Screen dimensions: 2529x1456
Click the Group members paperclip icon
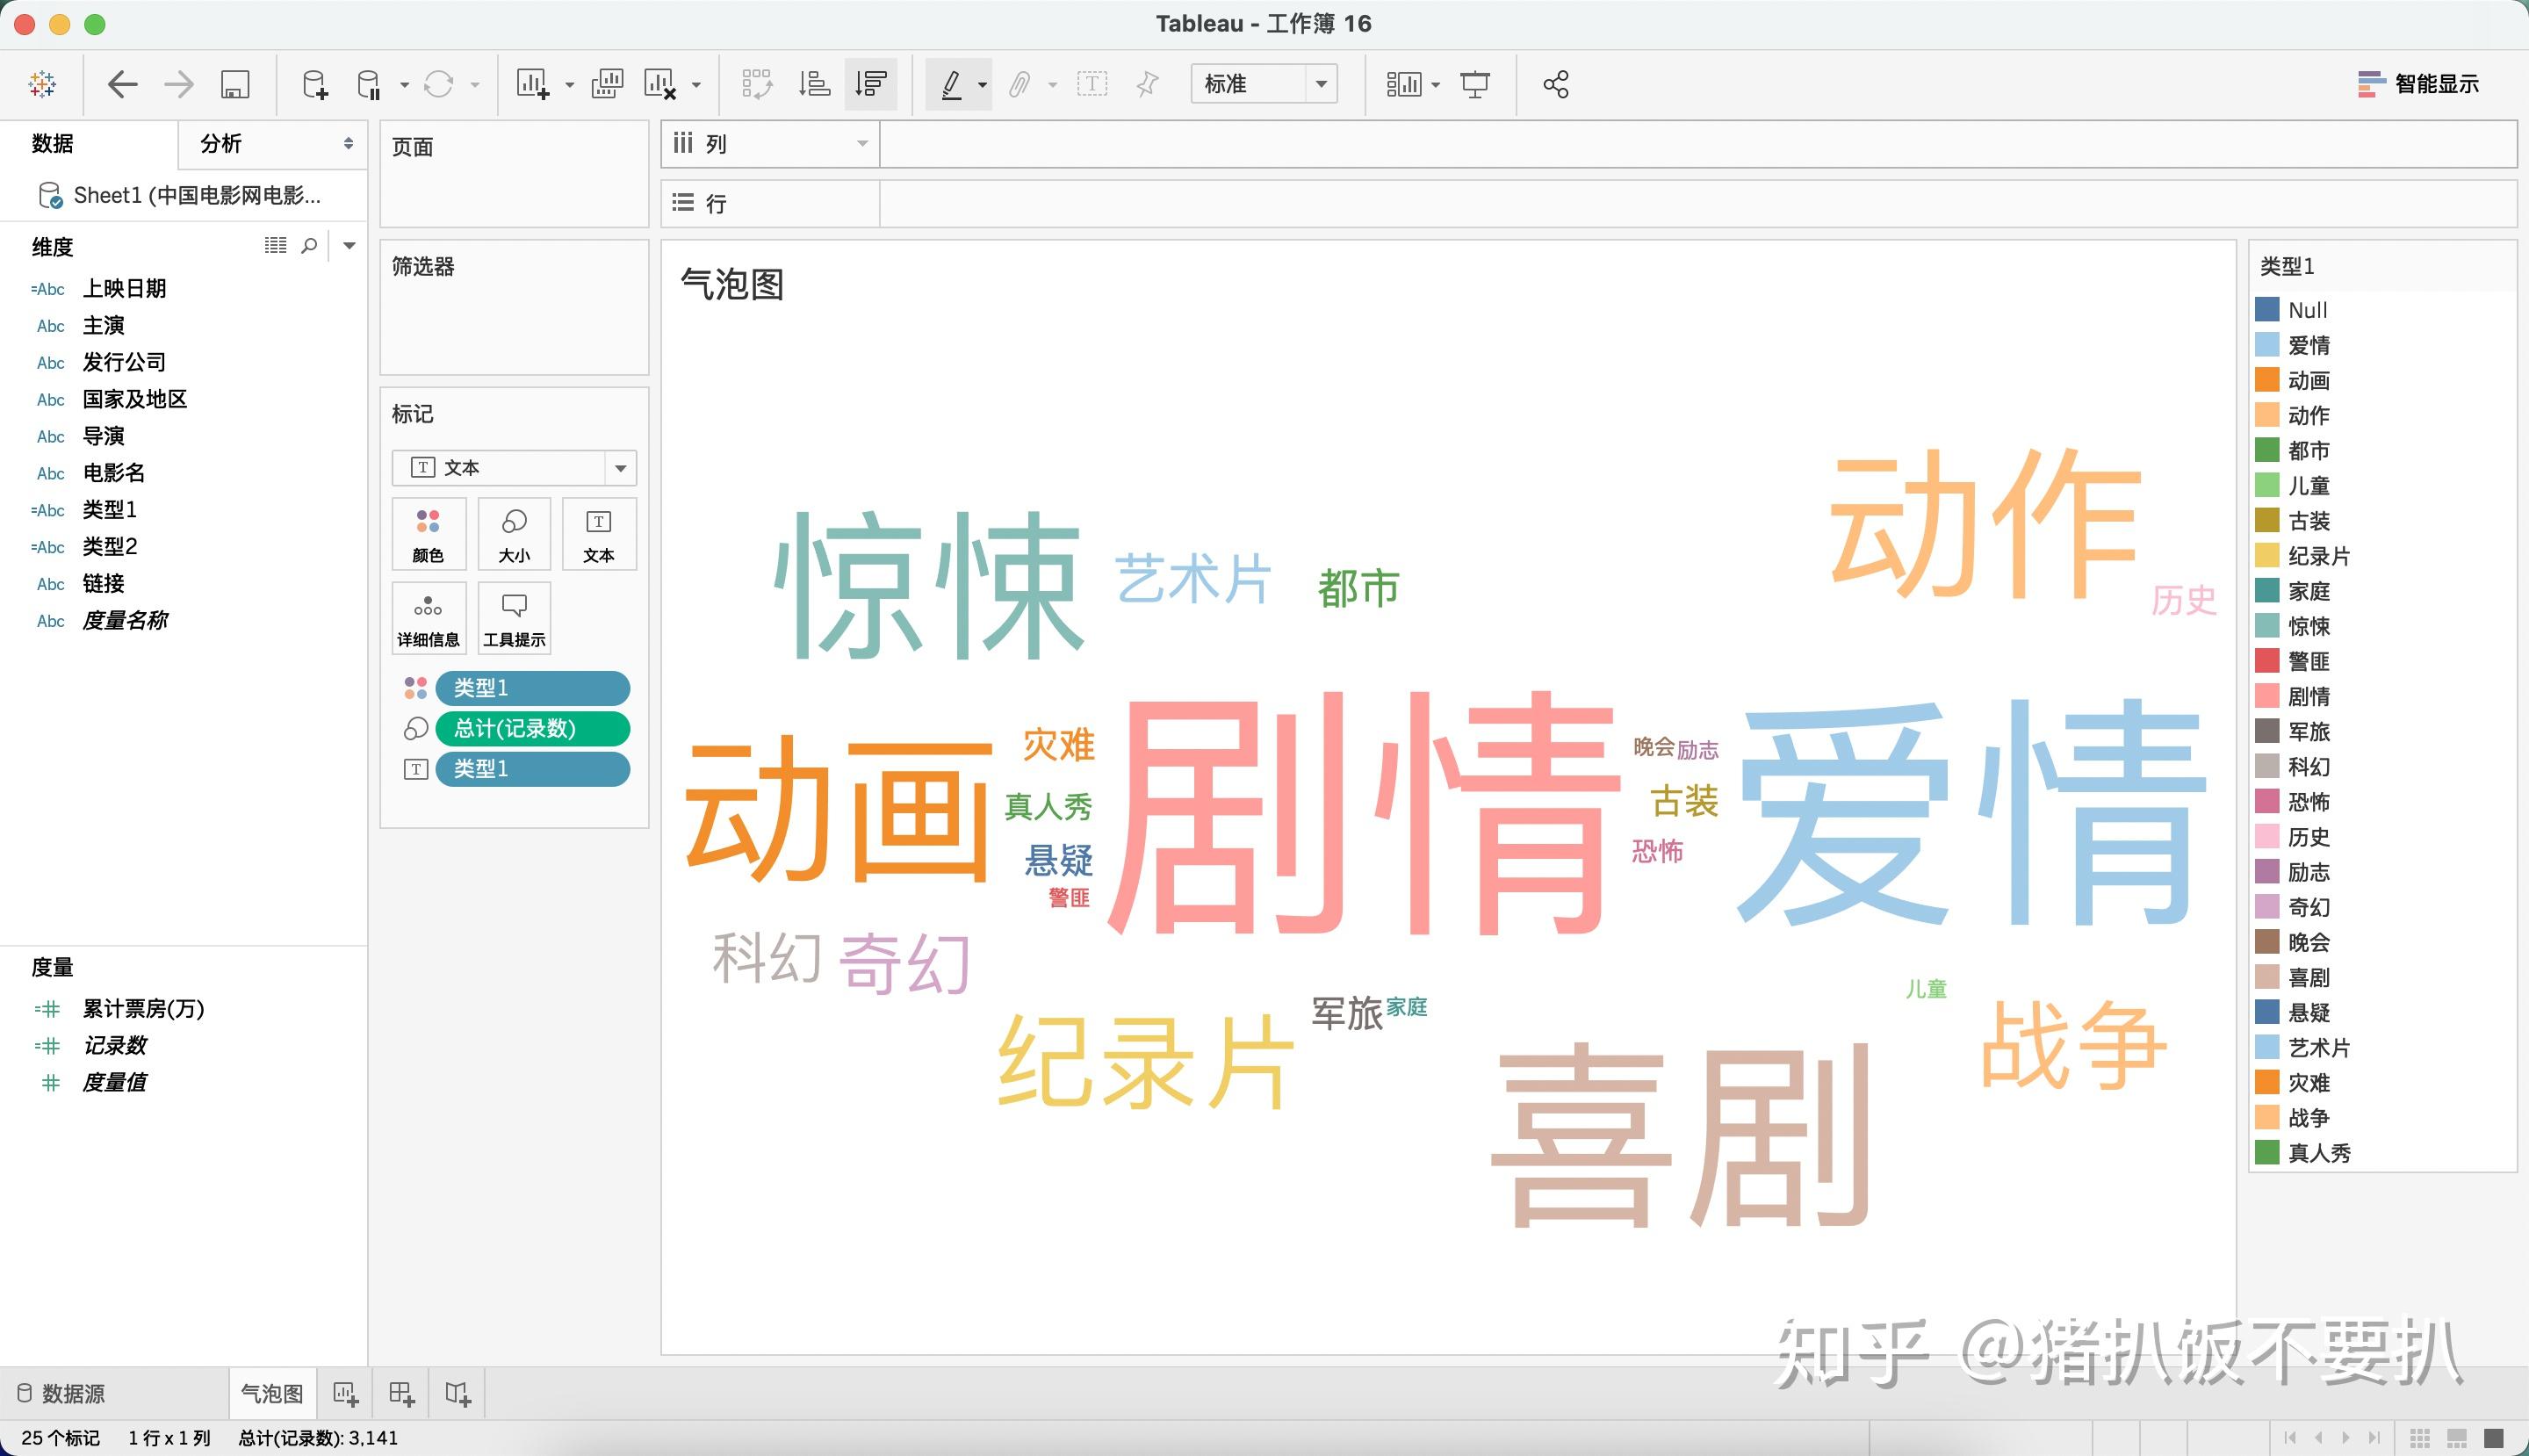1019,84
